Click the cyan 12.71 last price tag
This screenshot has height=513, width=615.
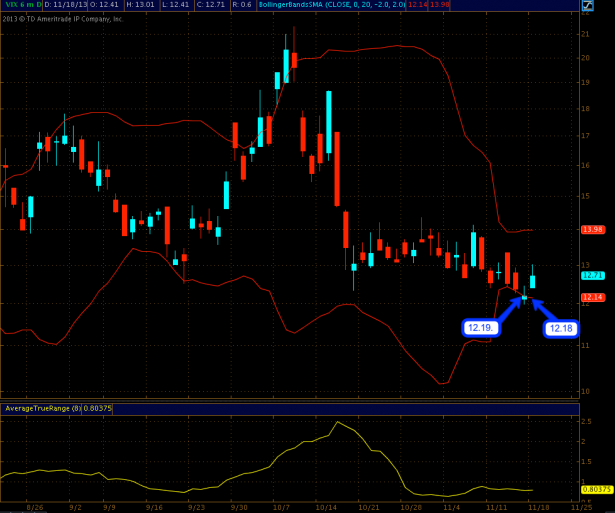[591, 274]
